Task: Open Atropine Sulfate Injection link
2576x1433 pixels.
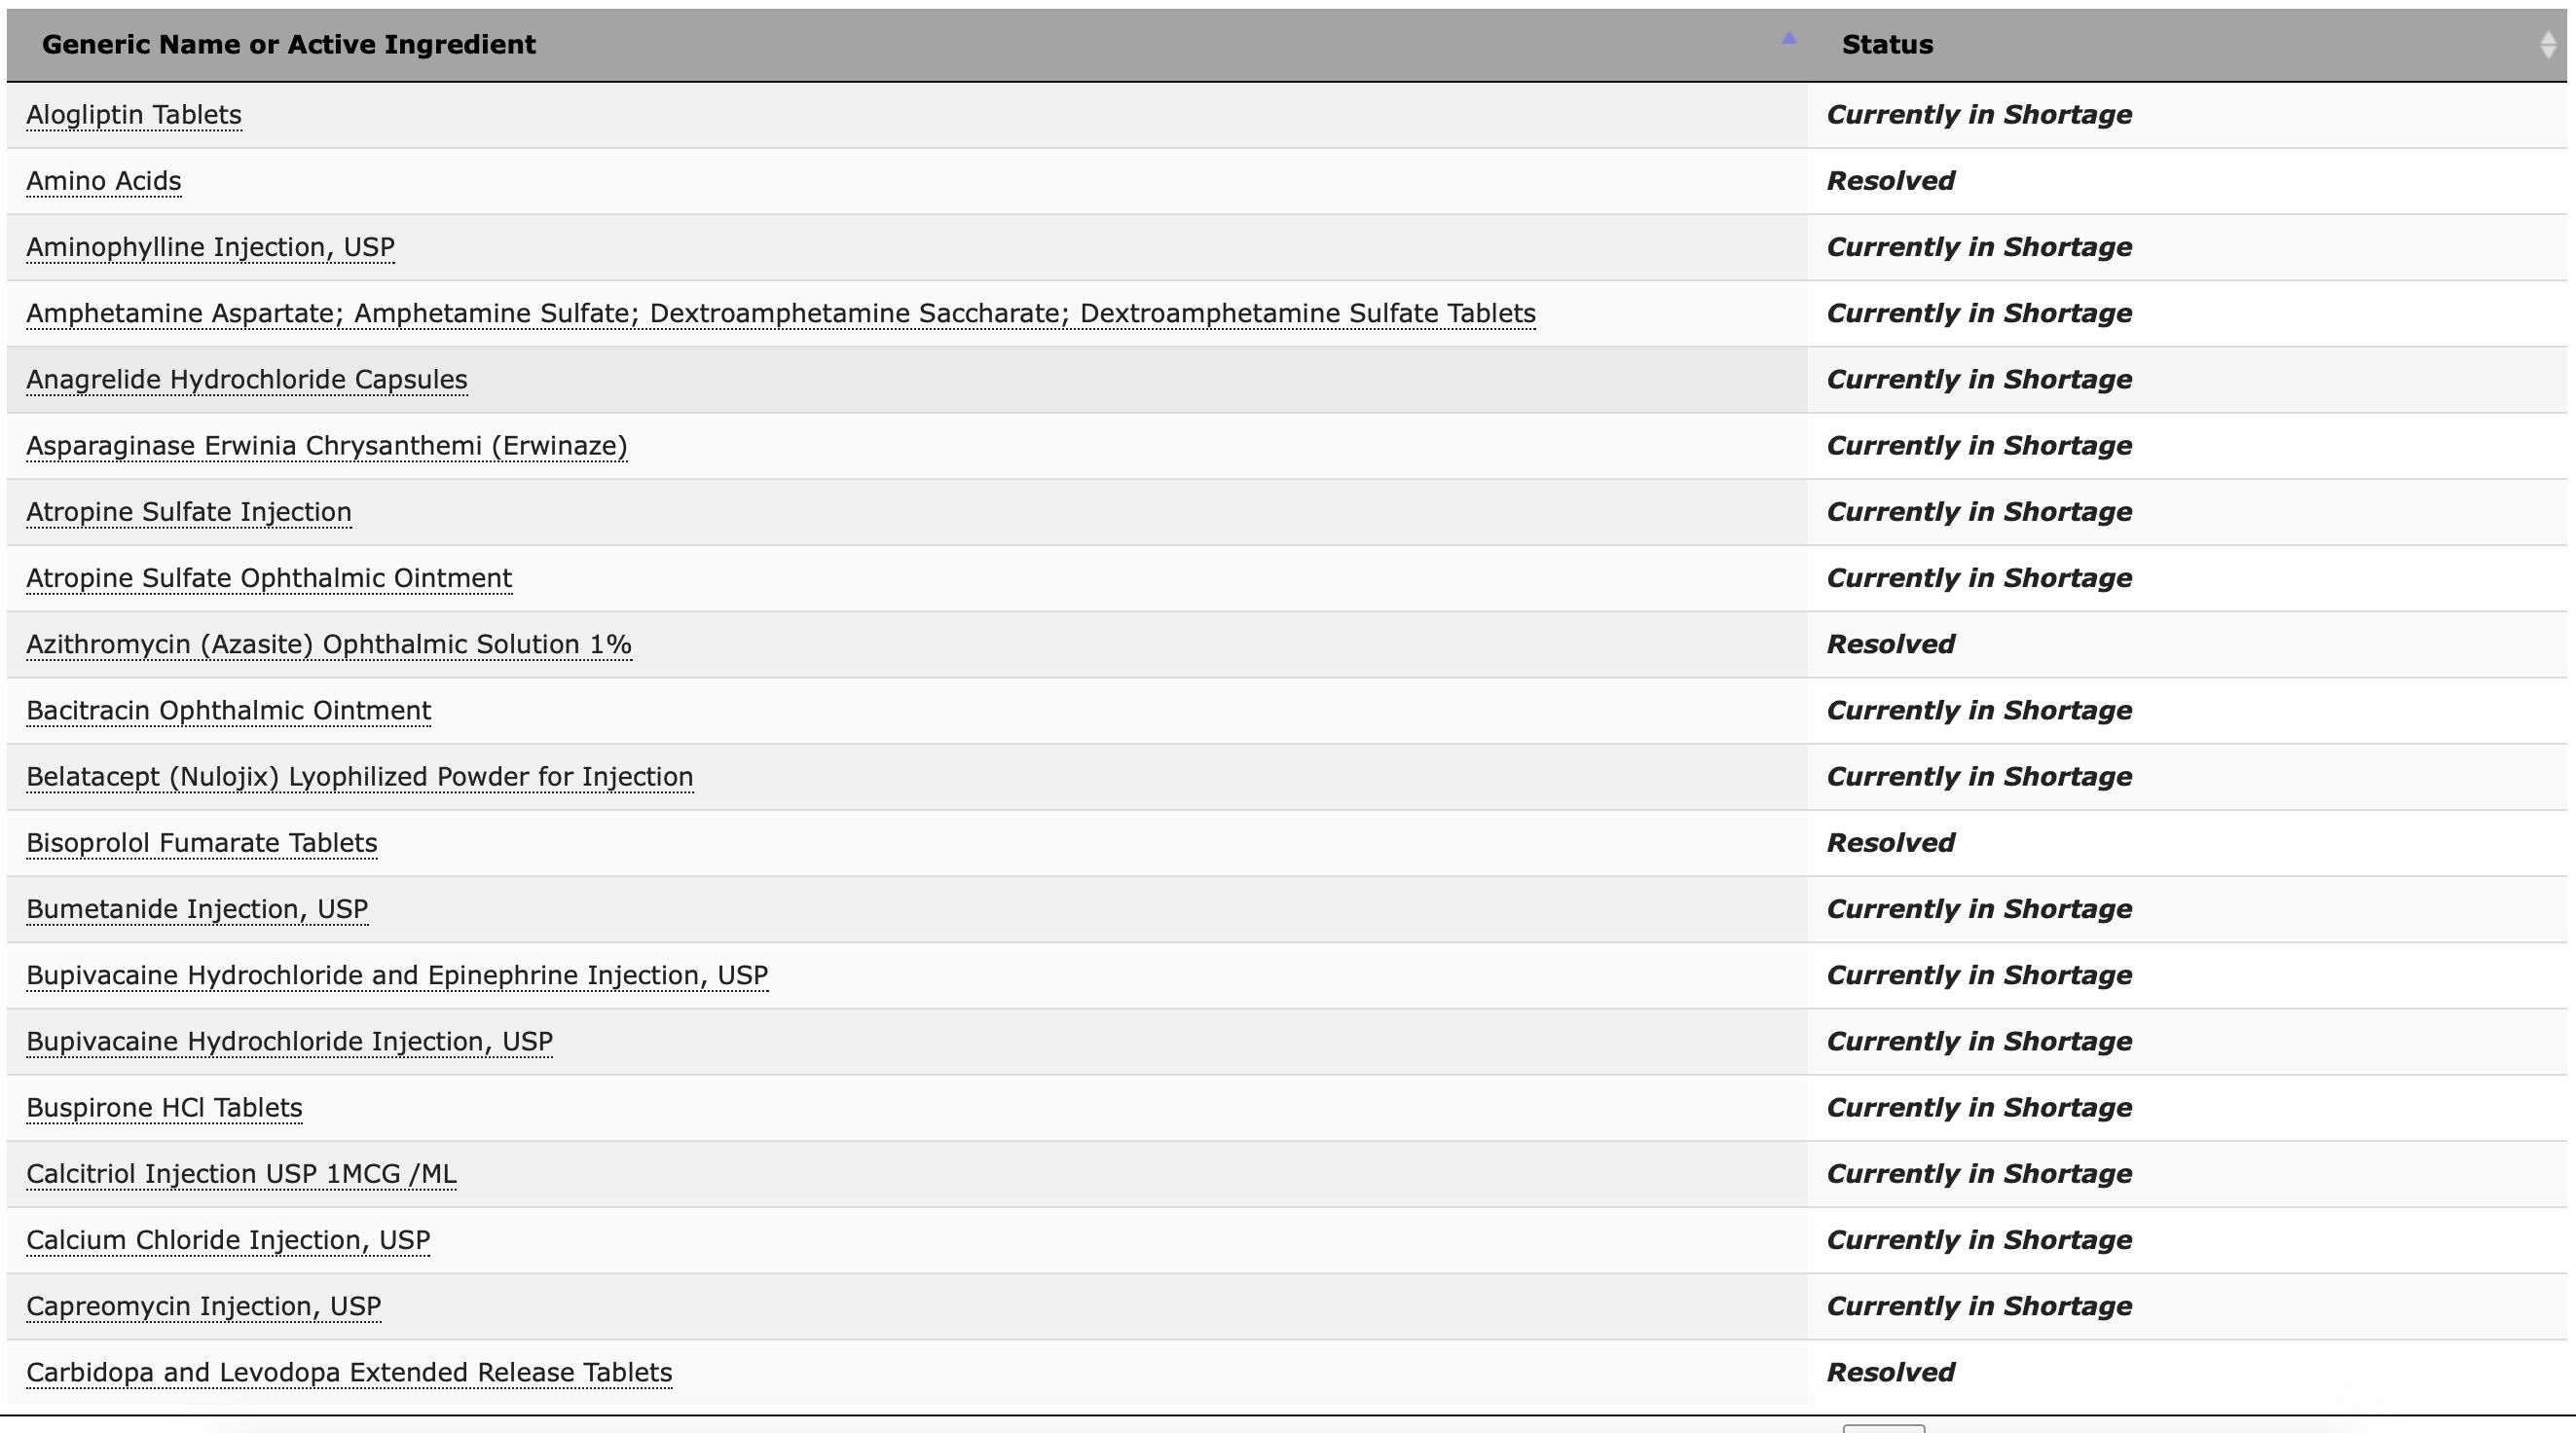Action: pyautogui.click(x=188, y=512)
